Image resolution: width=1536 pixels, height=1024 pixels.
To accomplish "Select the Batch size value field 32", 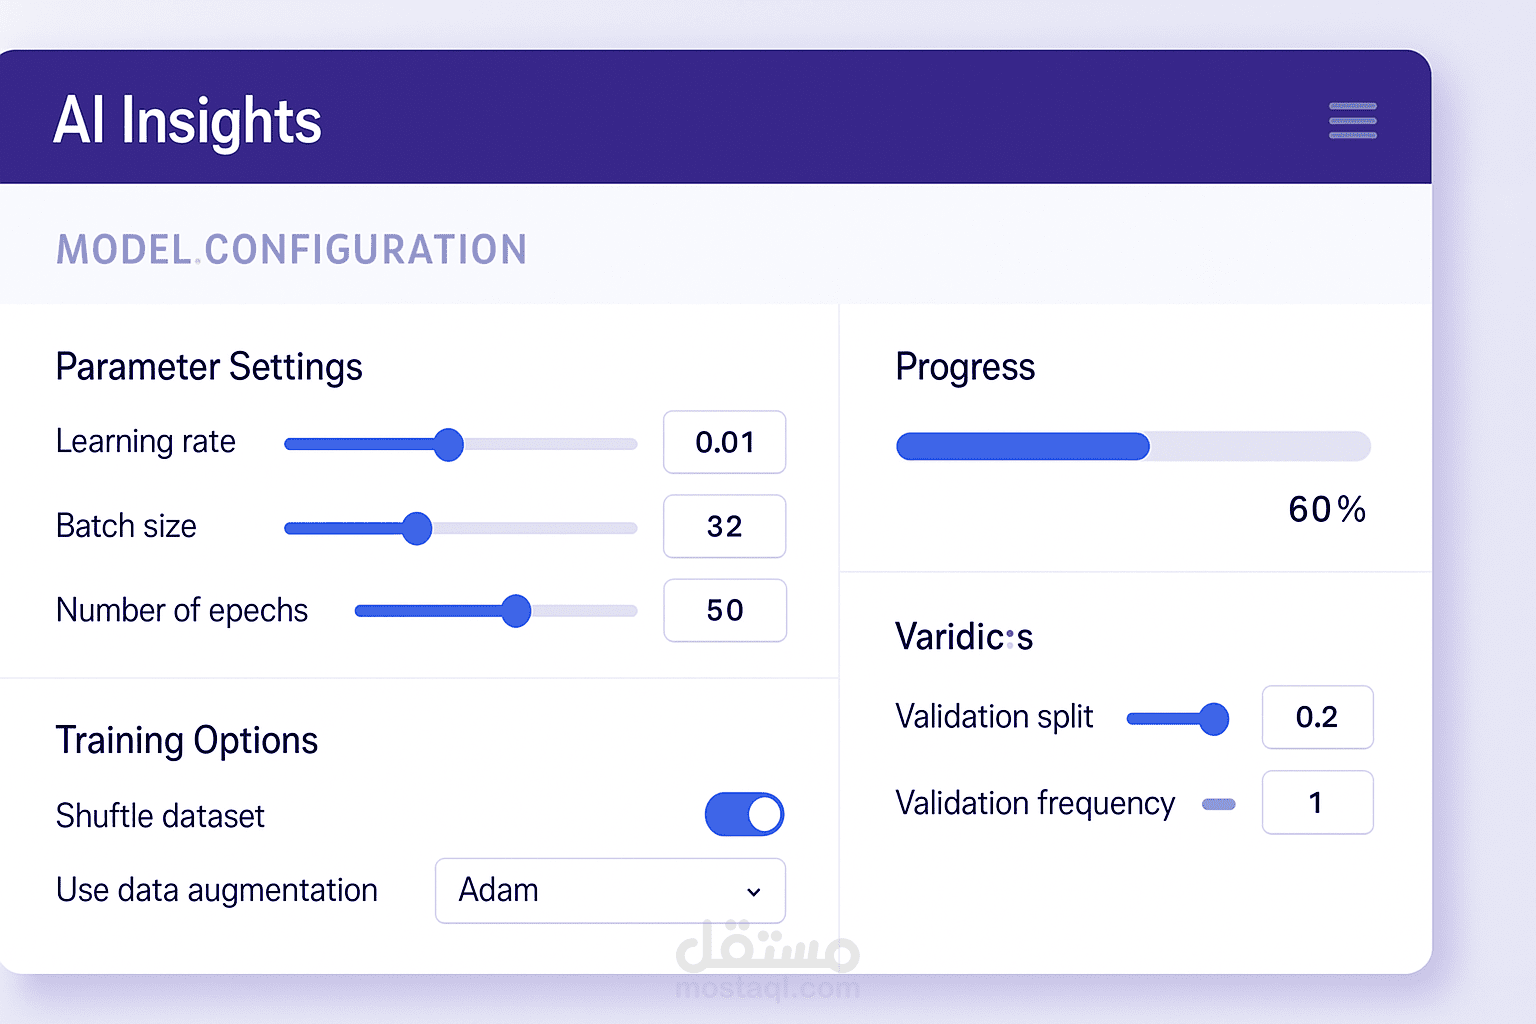I will click(x=725, y=526).
